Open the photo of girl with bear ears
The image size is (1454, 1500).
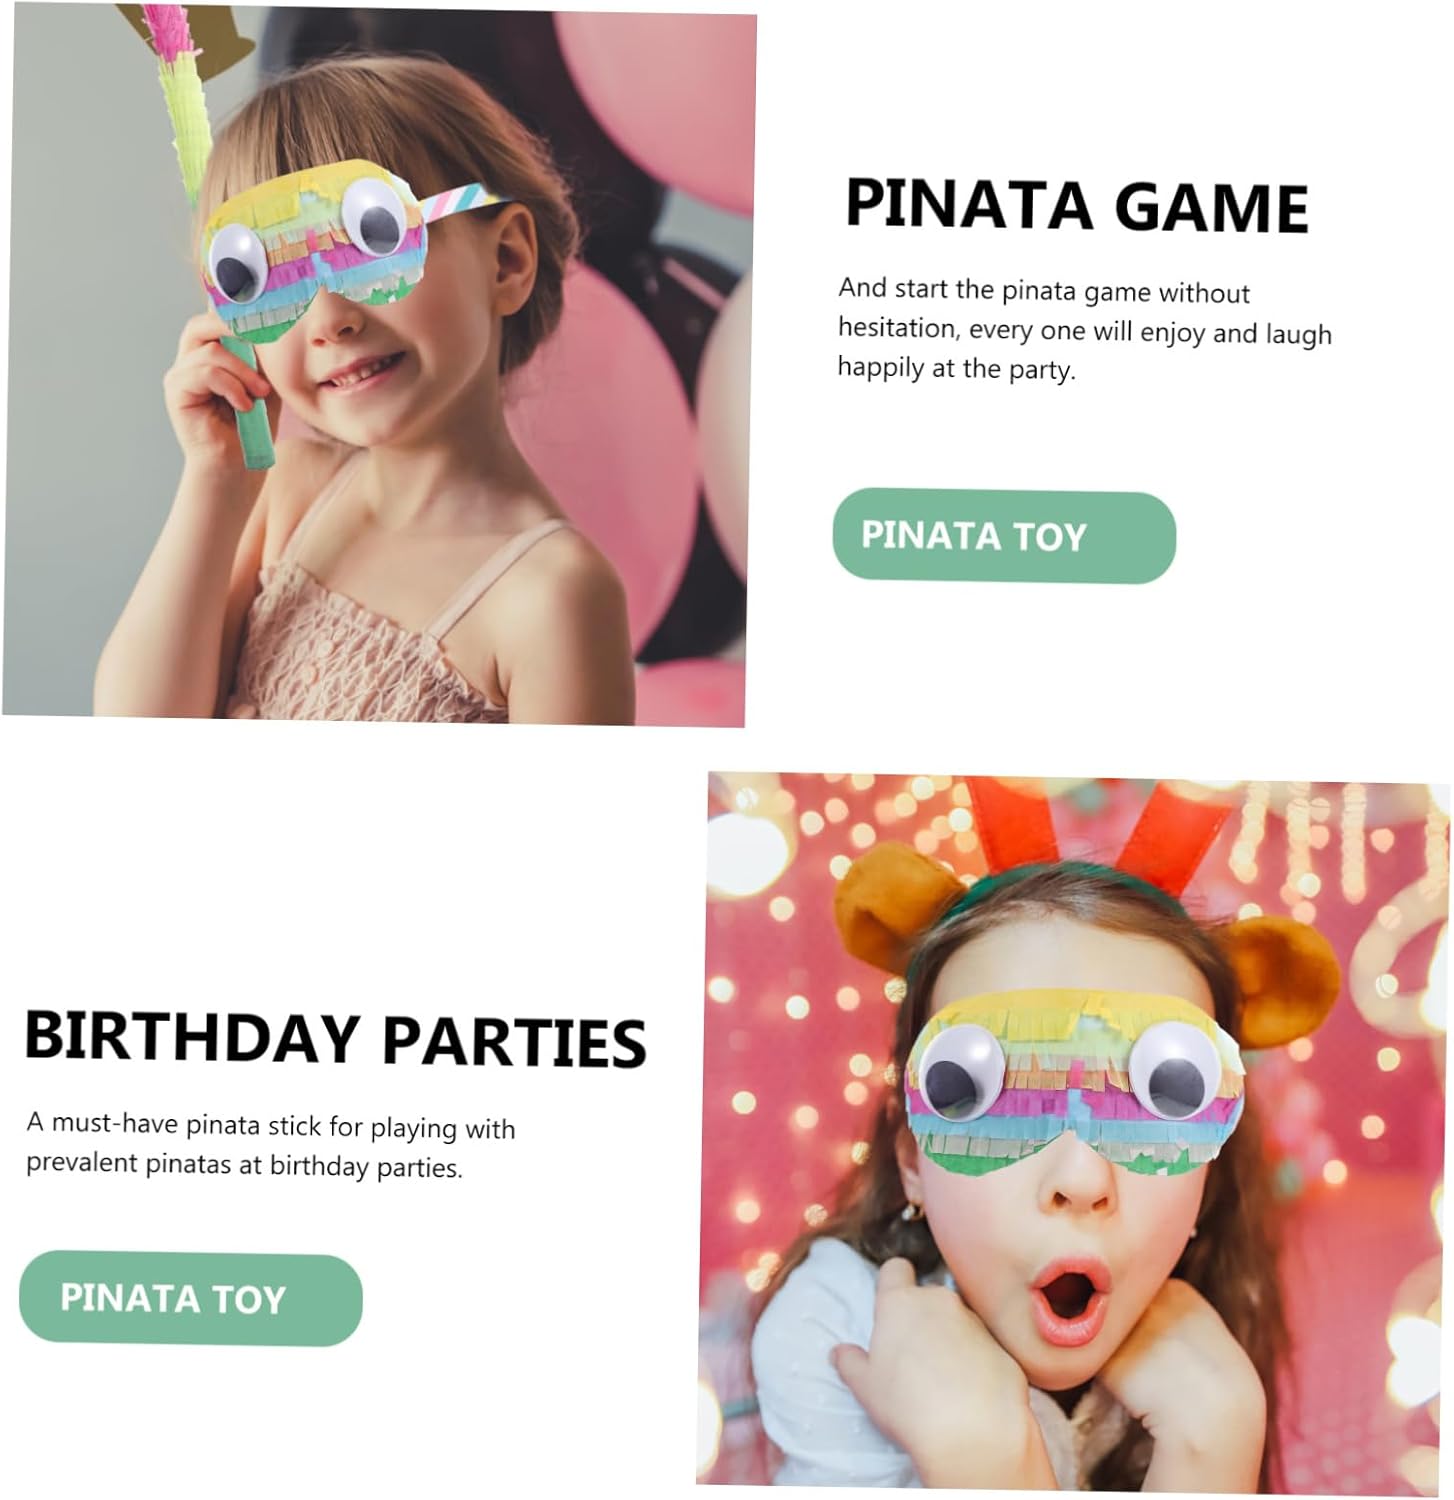click(1074, 1128)
